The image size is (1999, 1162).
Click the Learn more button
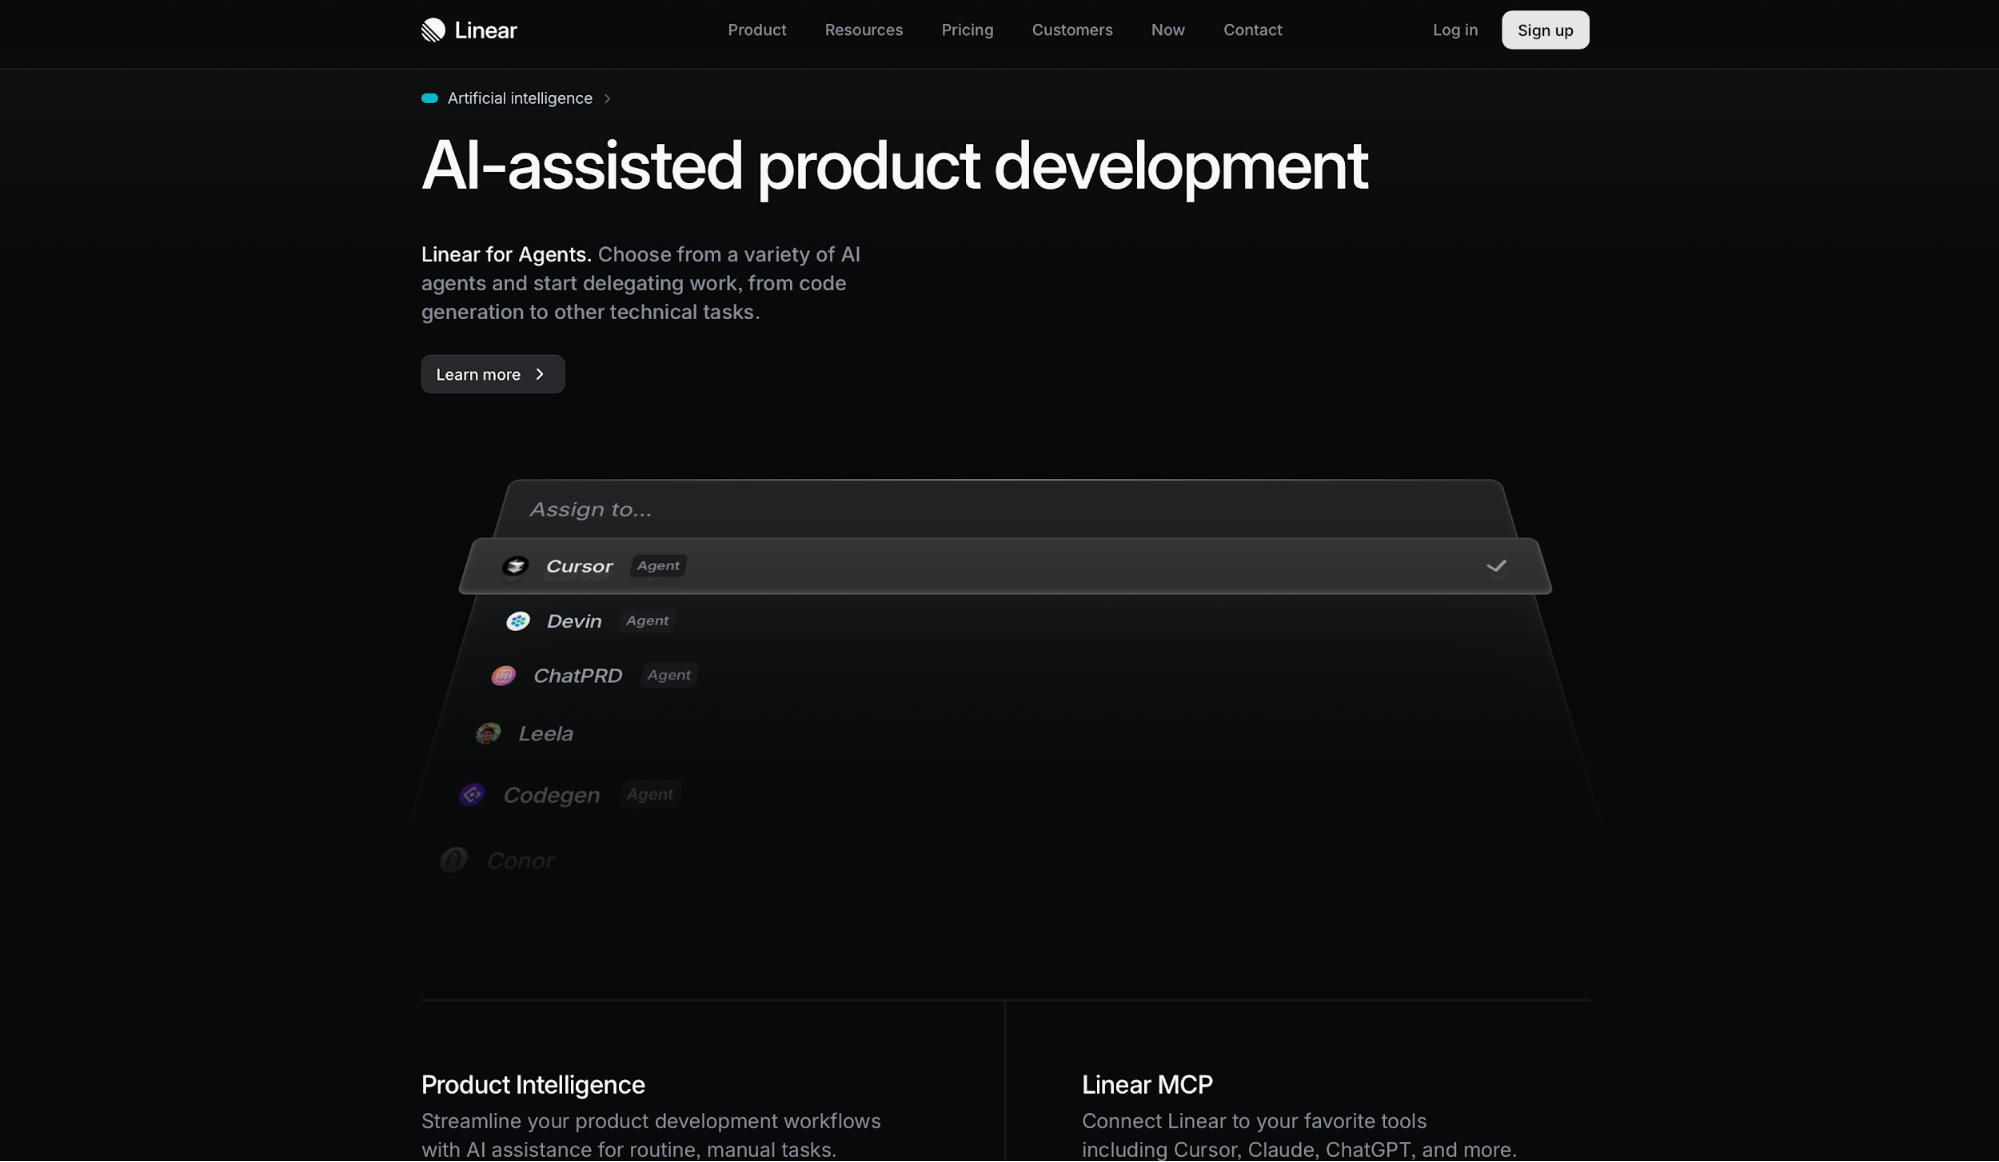pyautogui.click(x=492, y=374)
